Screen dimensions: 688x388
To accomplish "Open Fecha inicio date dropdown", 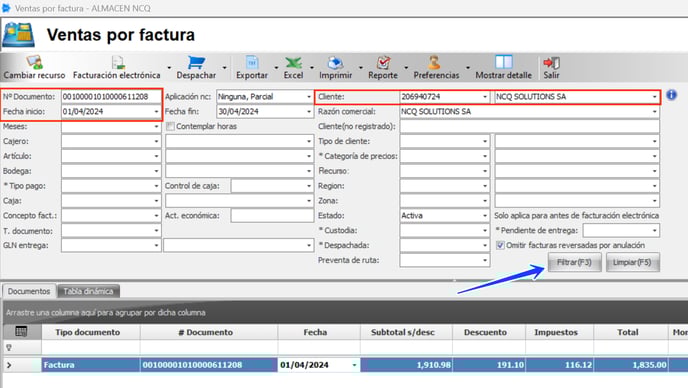I will [x=156, y=112].
